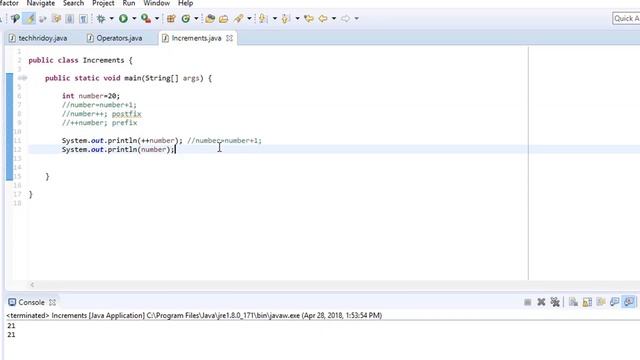Image resolution: width=640 pixels, height=360 pixels.
Task: Open the Forward history dropdown arrow
Action: 356,18
